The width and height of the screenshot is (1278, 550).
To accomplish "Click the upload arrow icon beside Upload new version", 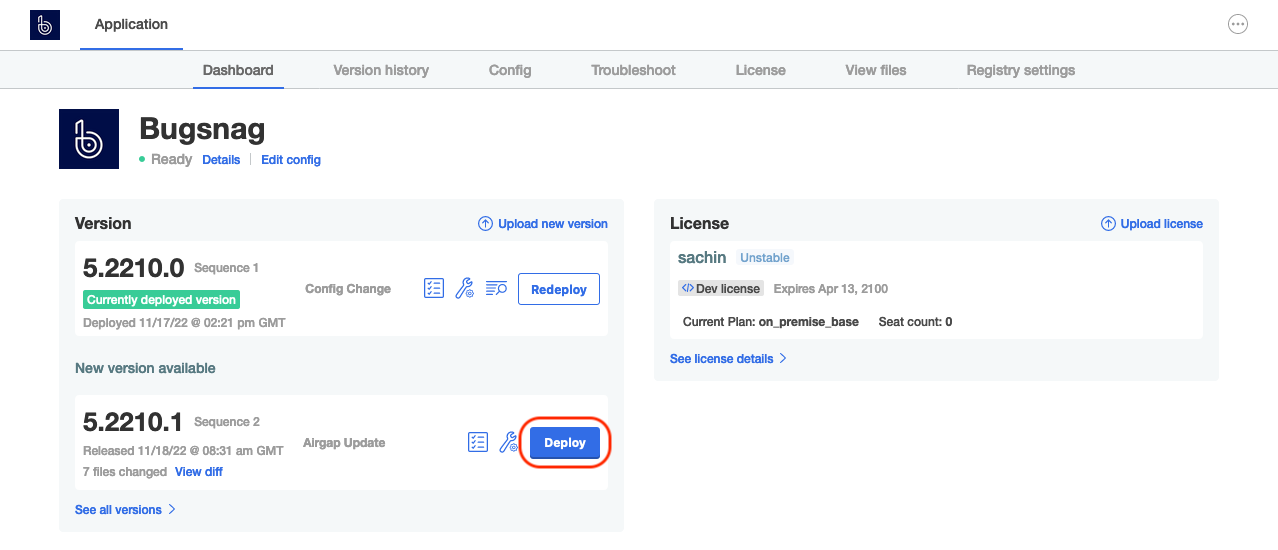I will [485, 224].
